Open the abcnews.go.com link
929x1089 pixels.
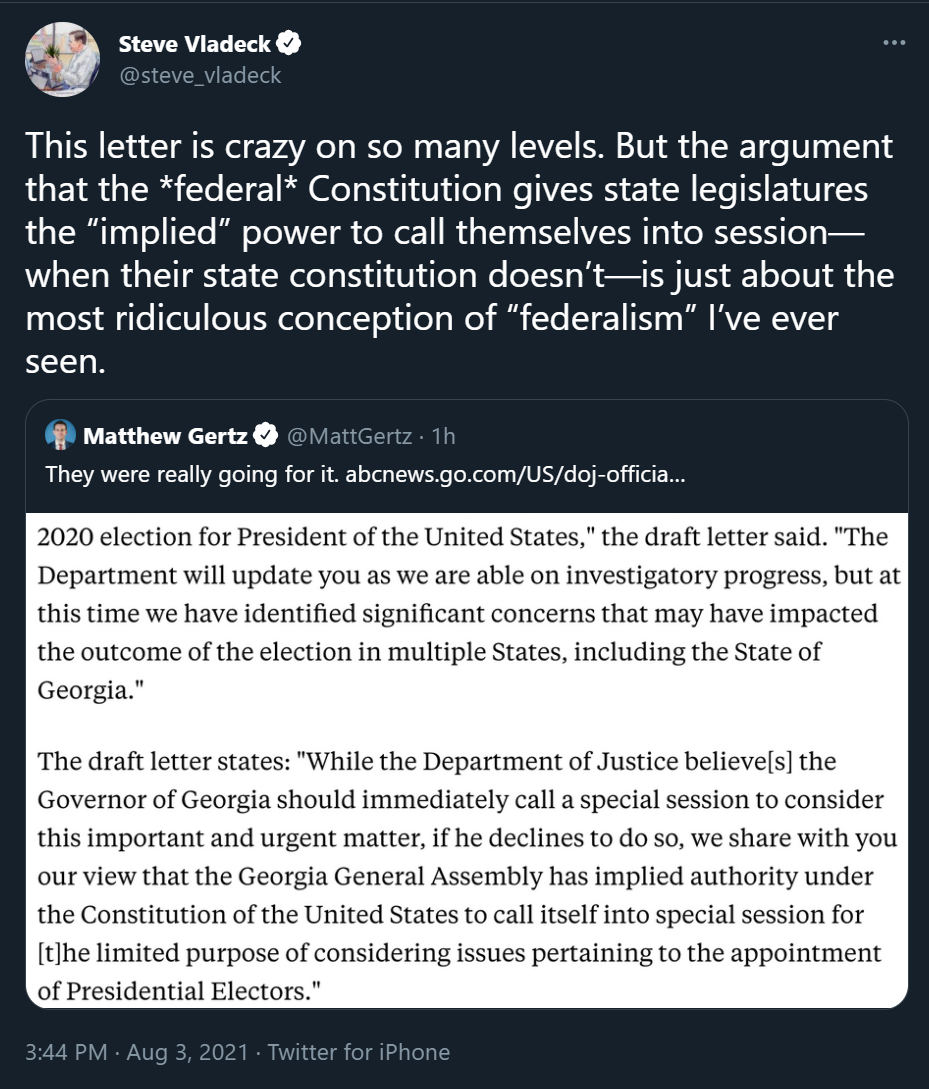(x=515, y=474)
